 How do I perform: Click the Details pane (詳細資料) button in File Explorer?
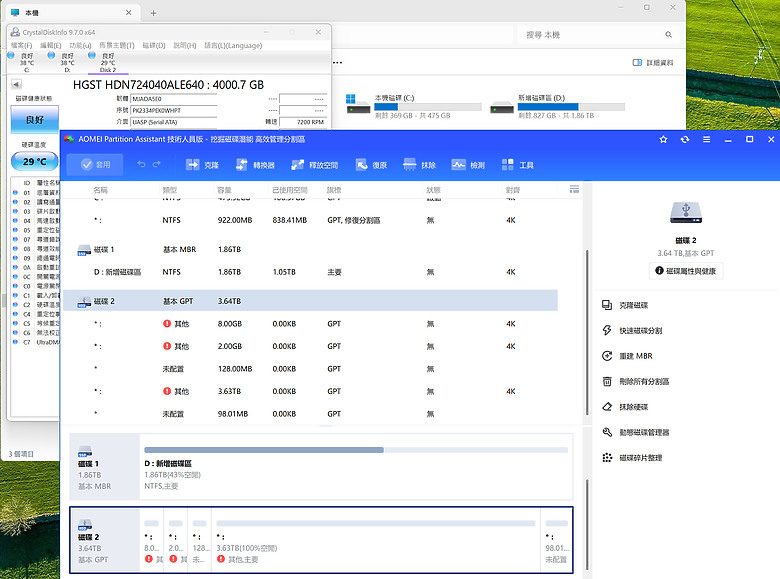pyautogui.click(x=653, y=63)
